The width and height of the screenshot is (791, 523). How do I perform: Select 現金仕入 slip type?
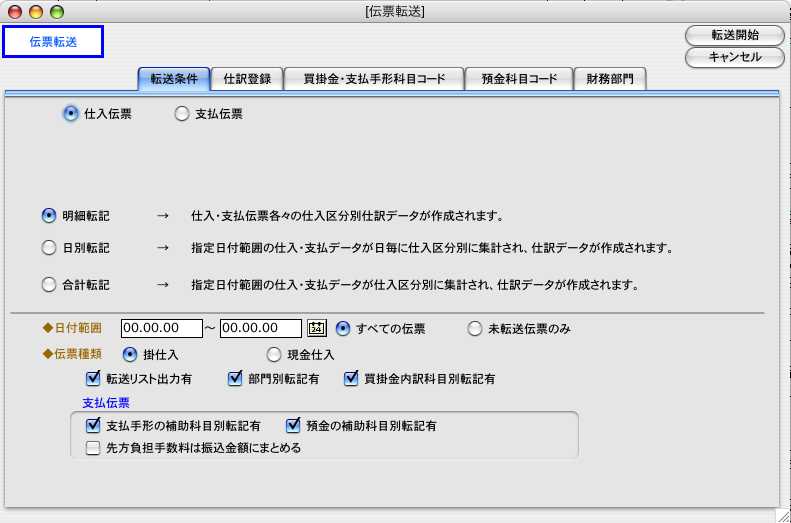274,354
